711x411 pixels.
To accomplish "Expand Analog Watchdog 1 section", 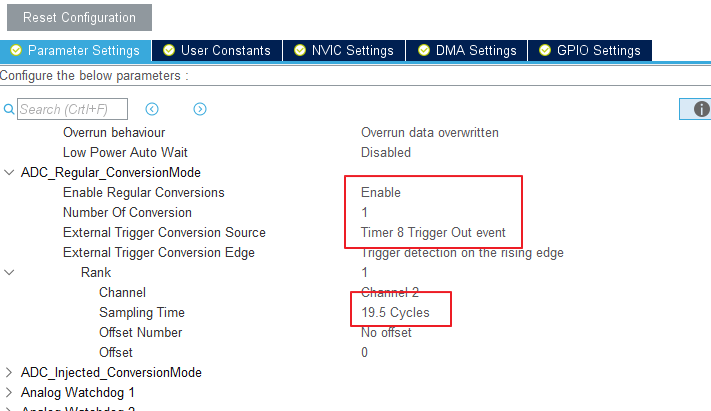I will (x=9, y=392).
